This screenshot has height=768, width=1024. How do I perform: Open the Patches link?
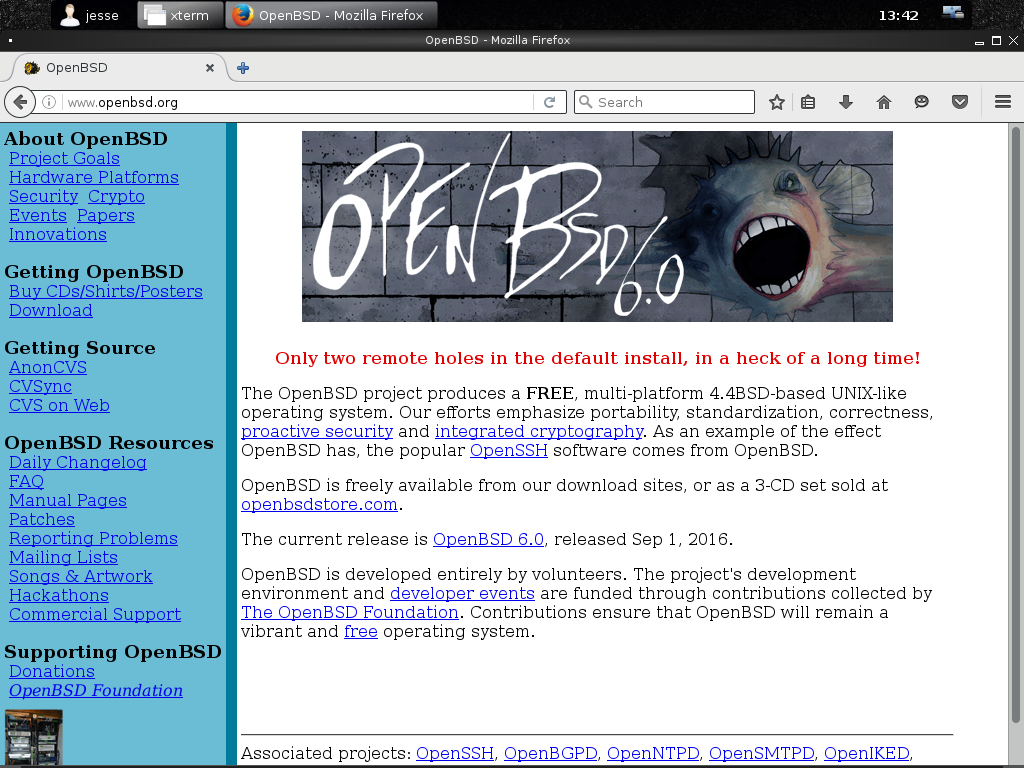coord(42,519)
